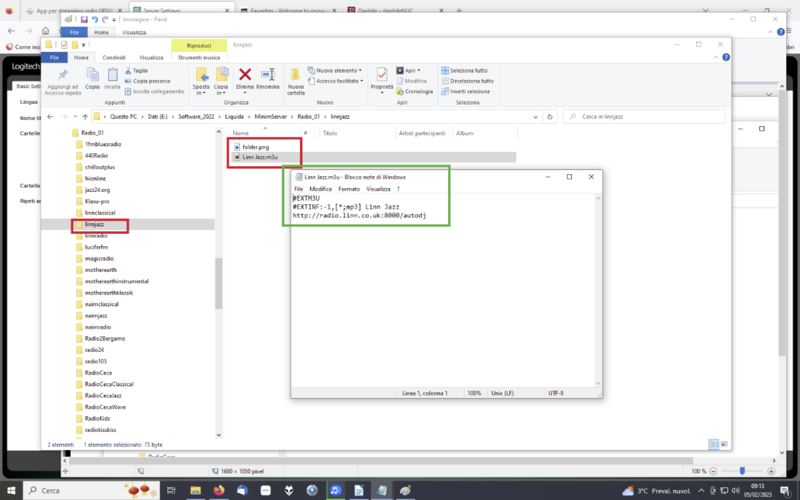Image resolution: width=800 pixels, height=500 pixels.
Task: Click the up-arrow navigation button in Explorer
Action: click(83, 116)
